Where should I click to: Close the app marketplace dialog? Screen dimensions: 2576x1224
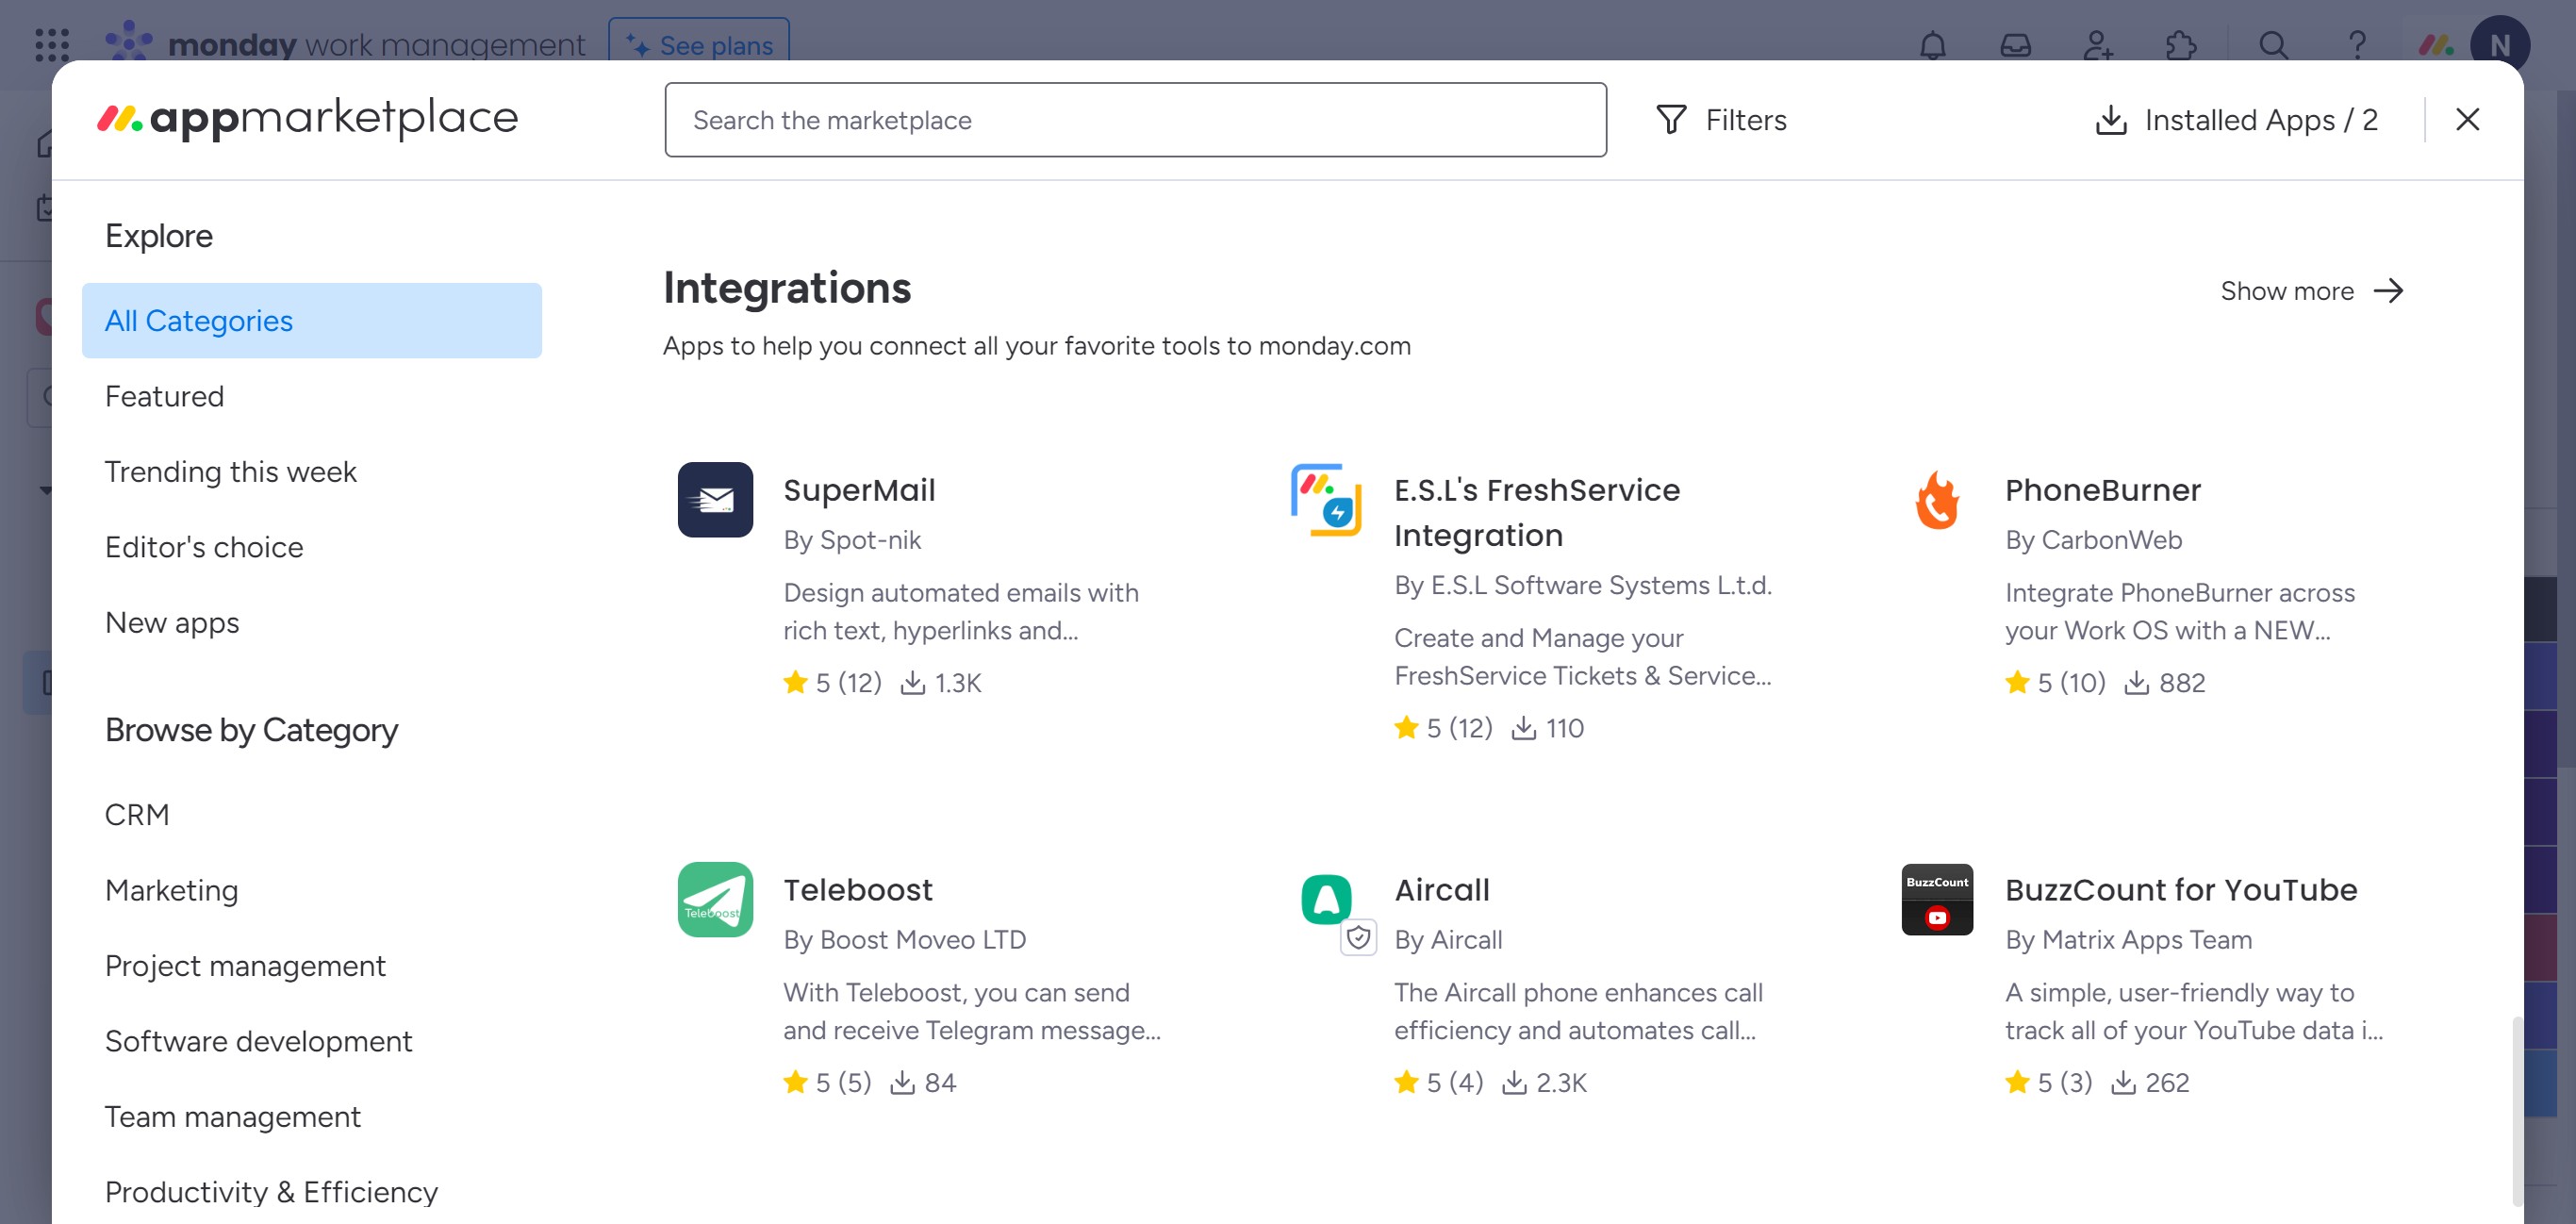coord(2467,120)
